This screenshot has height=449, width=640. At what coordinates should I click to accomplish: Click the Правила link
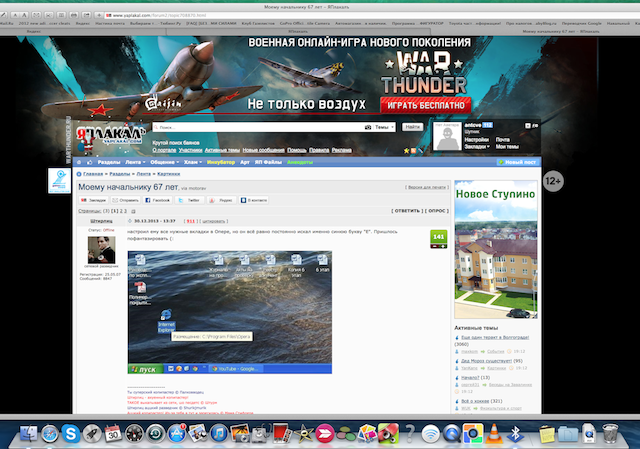pos(319,150)
